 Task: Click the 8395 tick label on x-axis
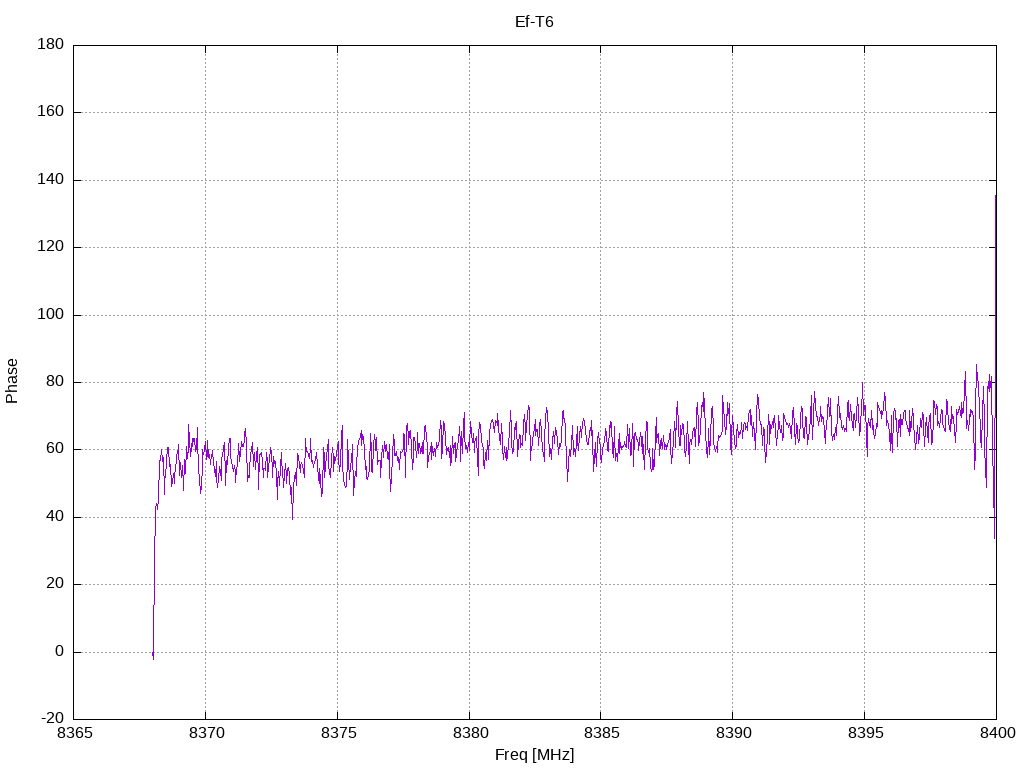coord(864,734)
